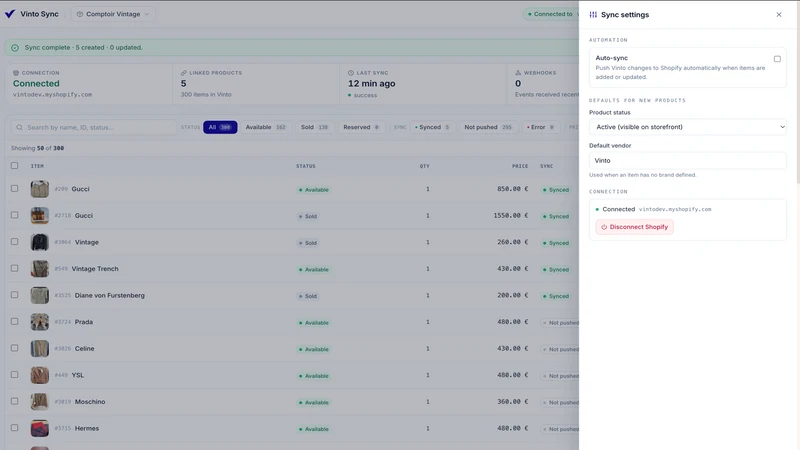Filter by Error sync status
Screen dimensions: 800x450
point(540,127)
